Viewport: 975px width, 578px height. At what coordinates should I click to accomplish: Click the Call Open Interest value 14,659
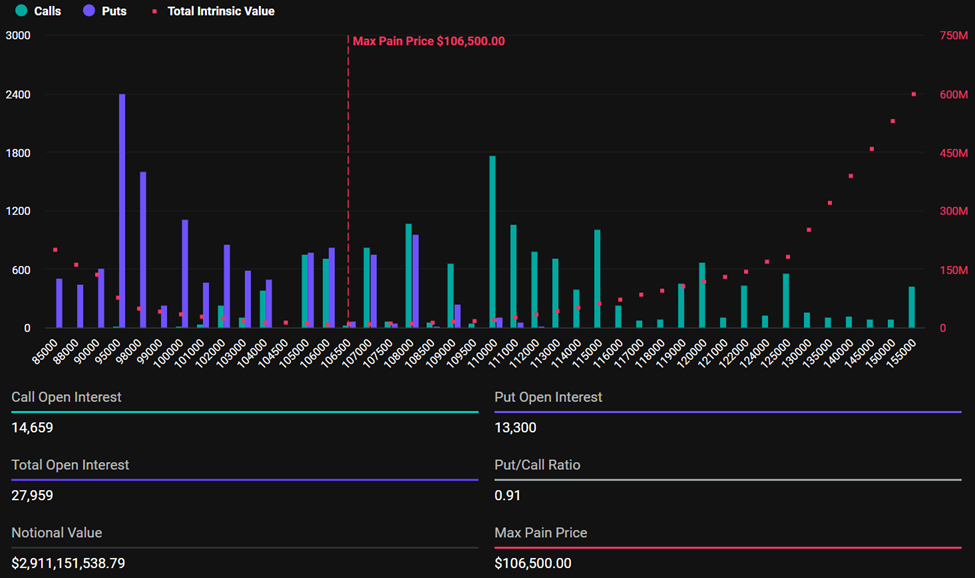click(32, 427)
